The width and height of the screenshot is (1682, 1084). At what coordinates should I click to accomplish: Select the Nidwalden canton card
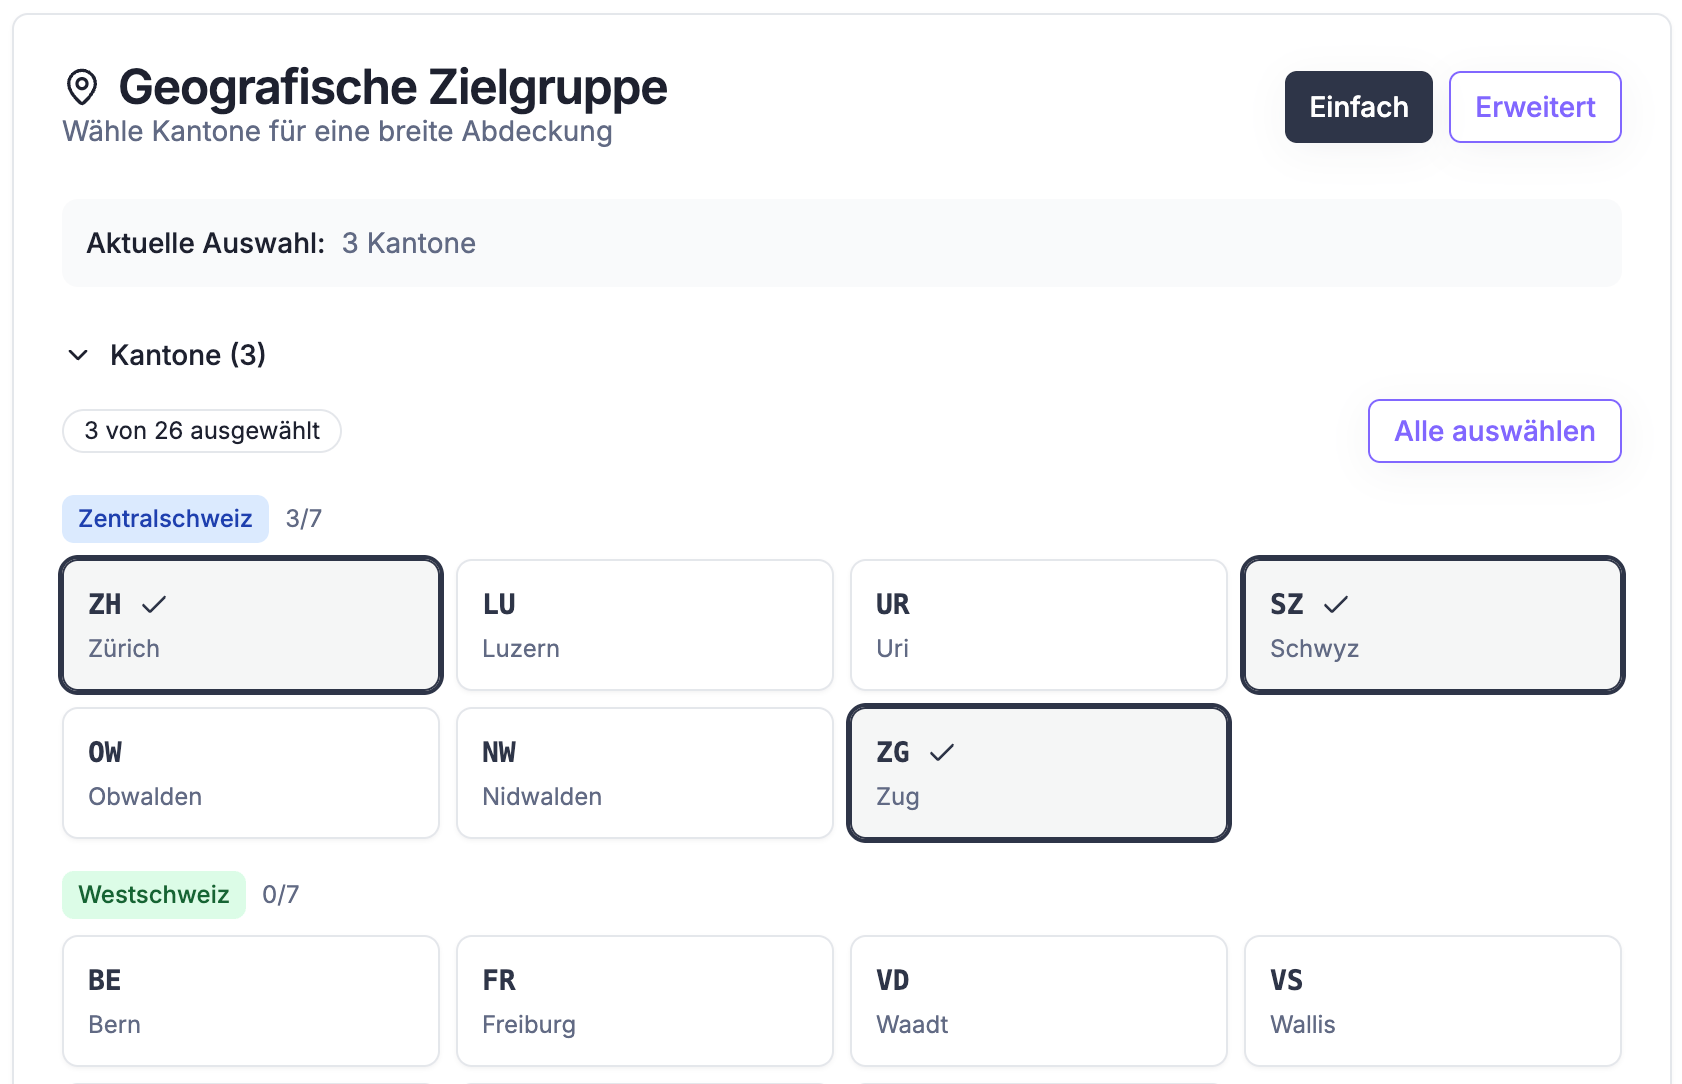645,773
